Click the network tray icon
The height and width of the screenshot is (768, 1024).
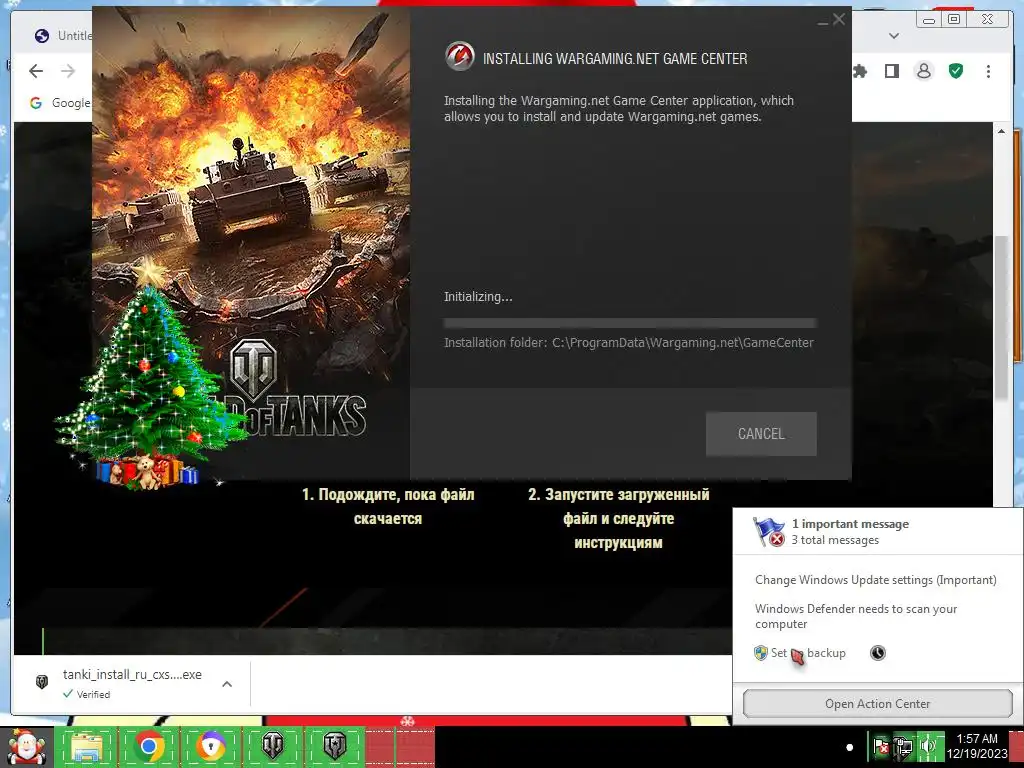pyautogui.click(x=904, y=746)
